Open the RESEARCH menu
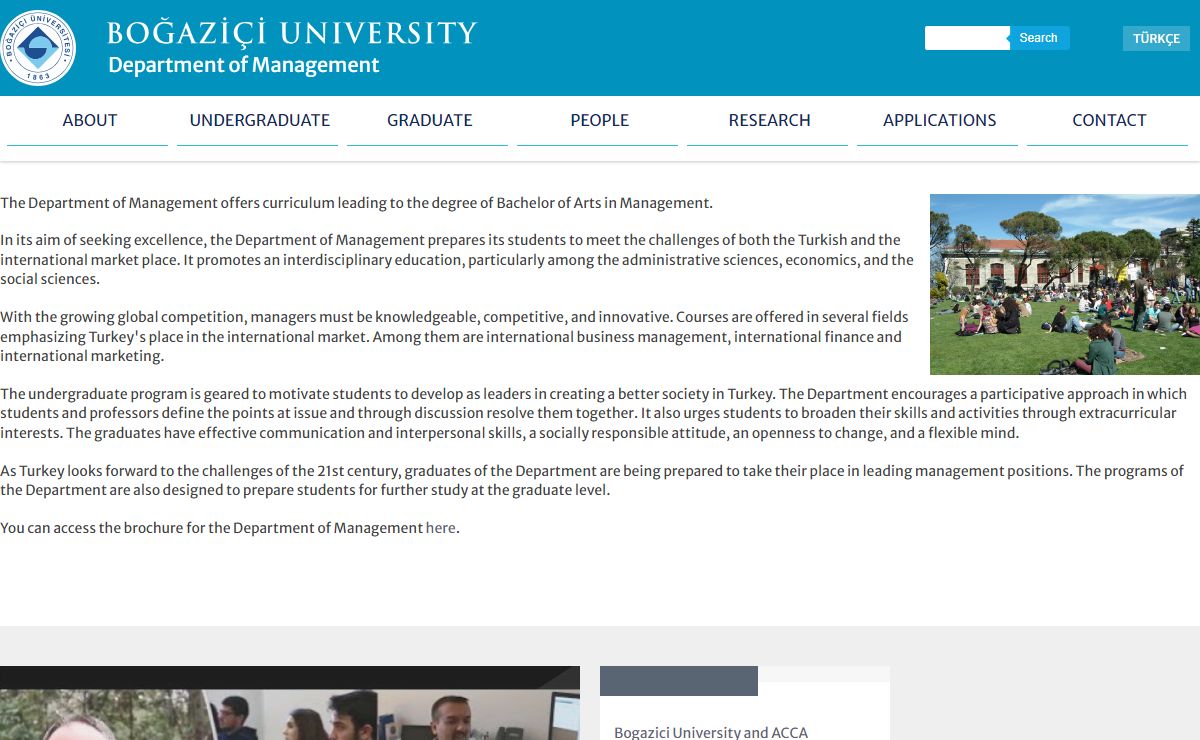The width and height of the screenshot is (1200, 740). point(769,121)
